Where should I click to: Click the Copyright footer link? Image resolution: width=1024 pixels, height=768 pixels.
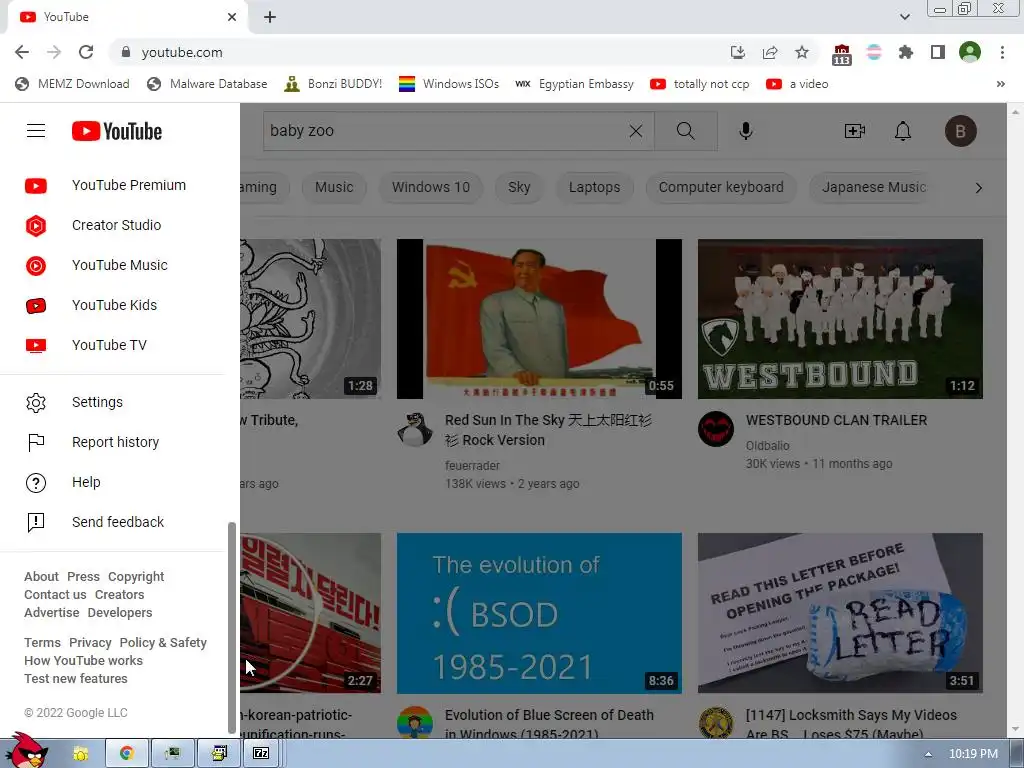[136, 577]
